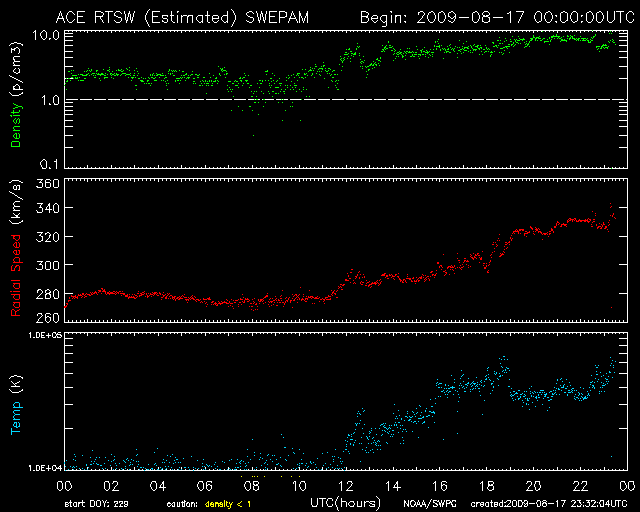
Task: Click the 'caution:' footer text
Action: (x=182, y=504)
